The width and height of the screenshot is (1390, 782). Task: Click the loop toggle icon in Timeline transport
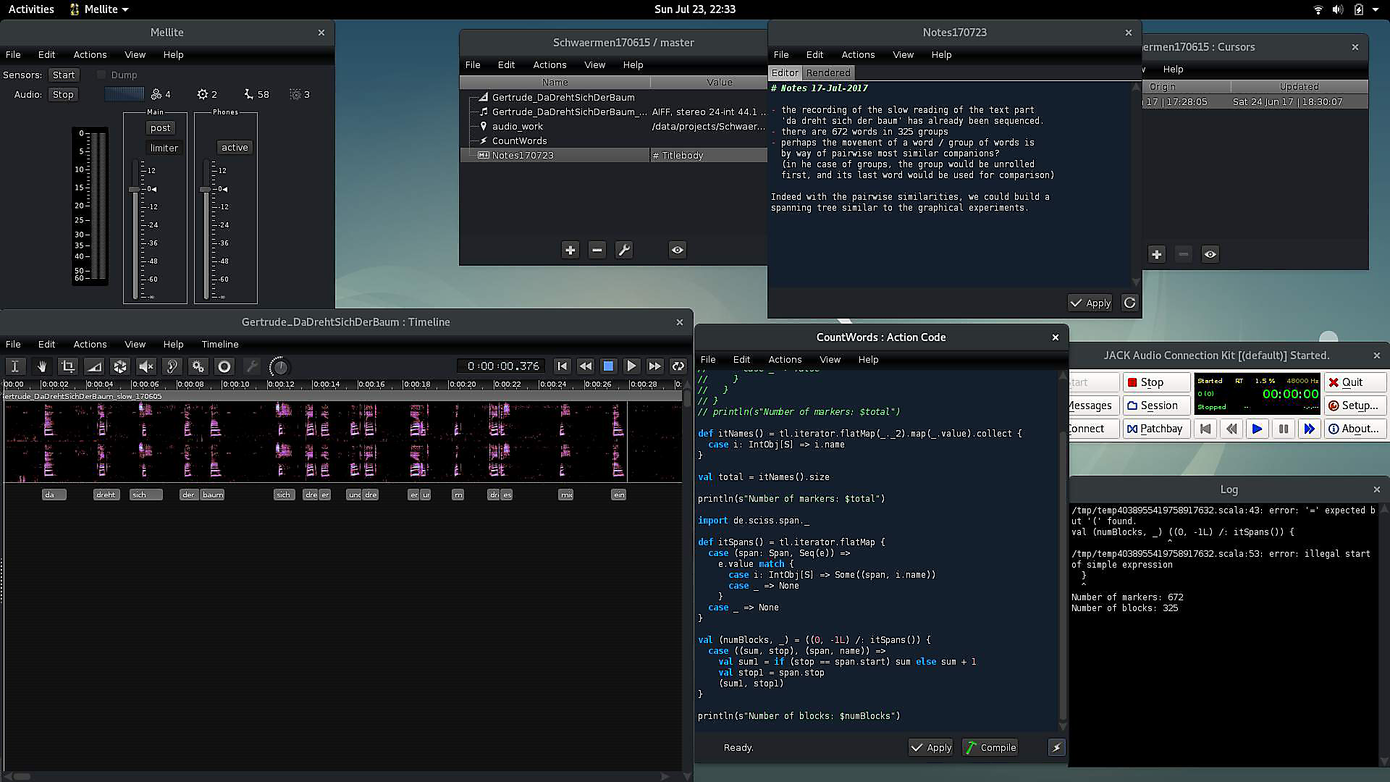pos(678,367)
